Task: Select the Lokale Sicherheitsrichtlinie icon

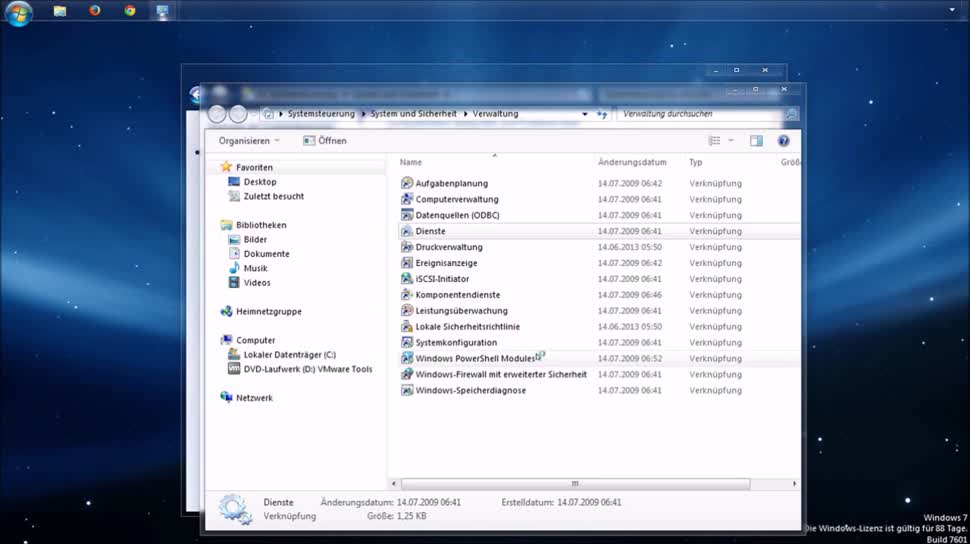Action: point(406,327)
